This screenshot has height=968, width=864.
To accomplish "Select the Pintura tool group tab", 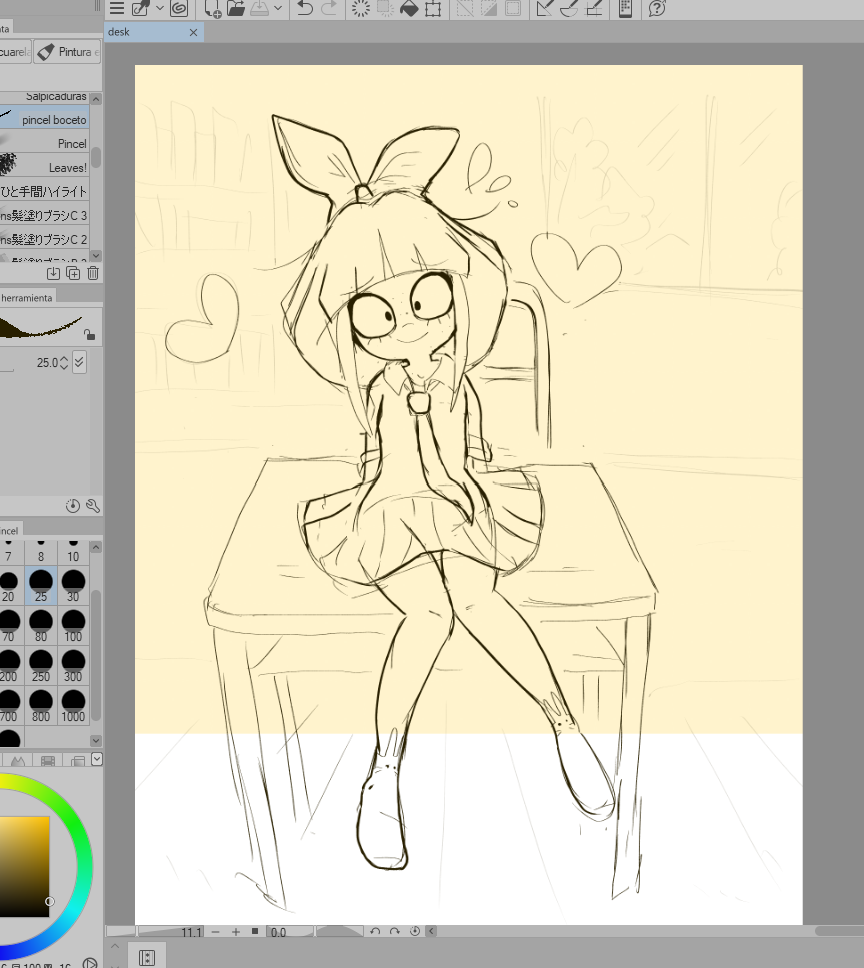I will coord(67,51).
